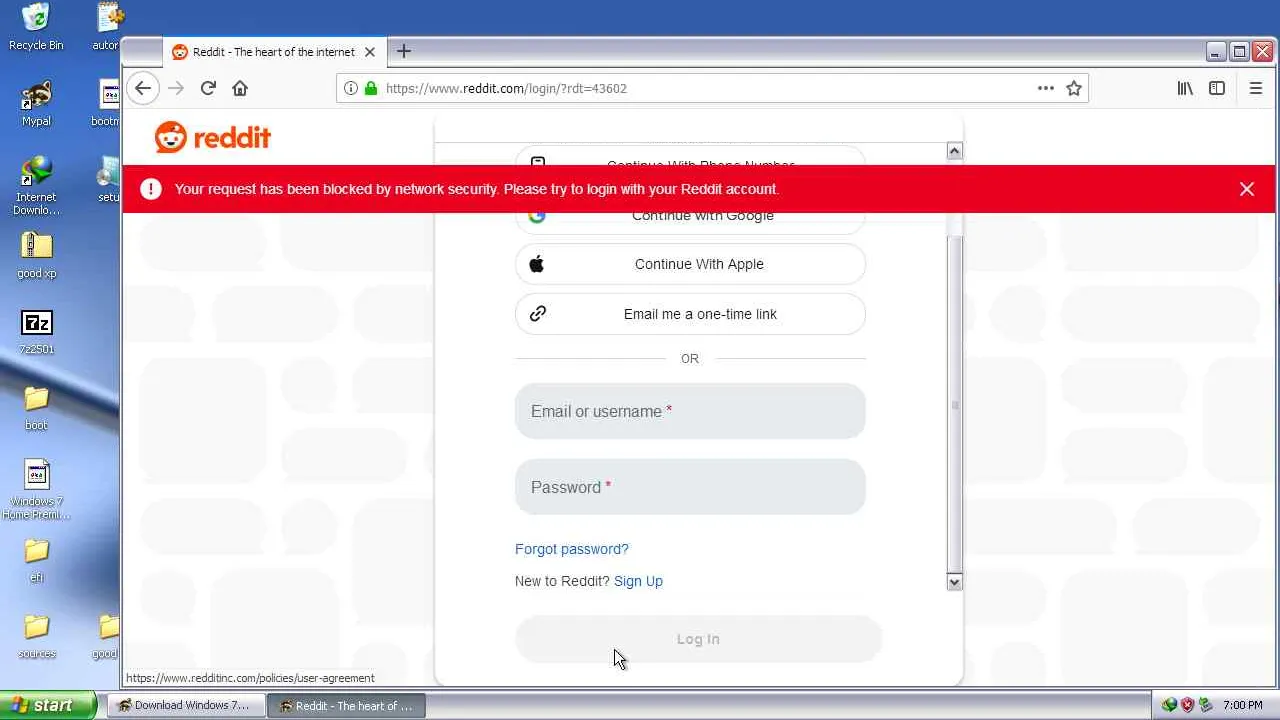This screenshot has width=1280, height=720.
Task: Dismiss the red network security error banner
Action: point(1247,189)
